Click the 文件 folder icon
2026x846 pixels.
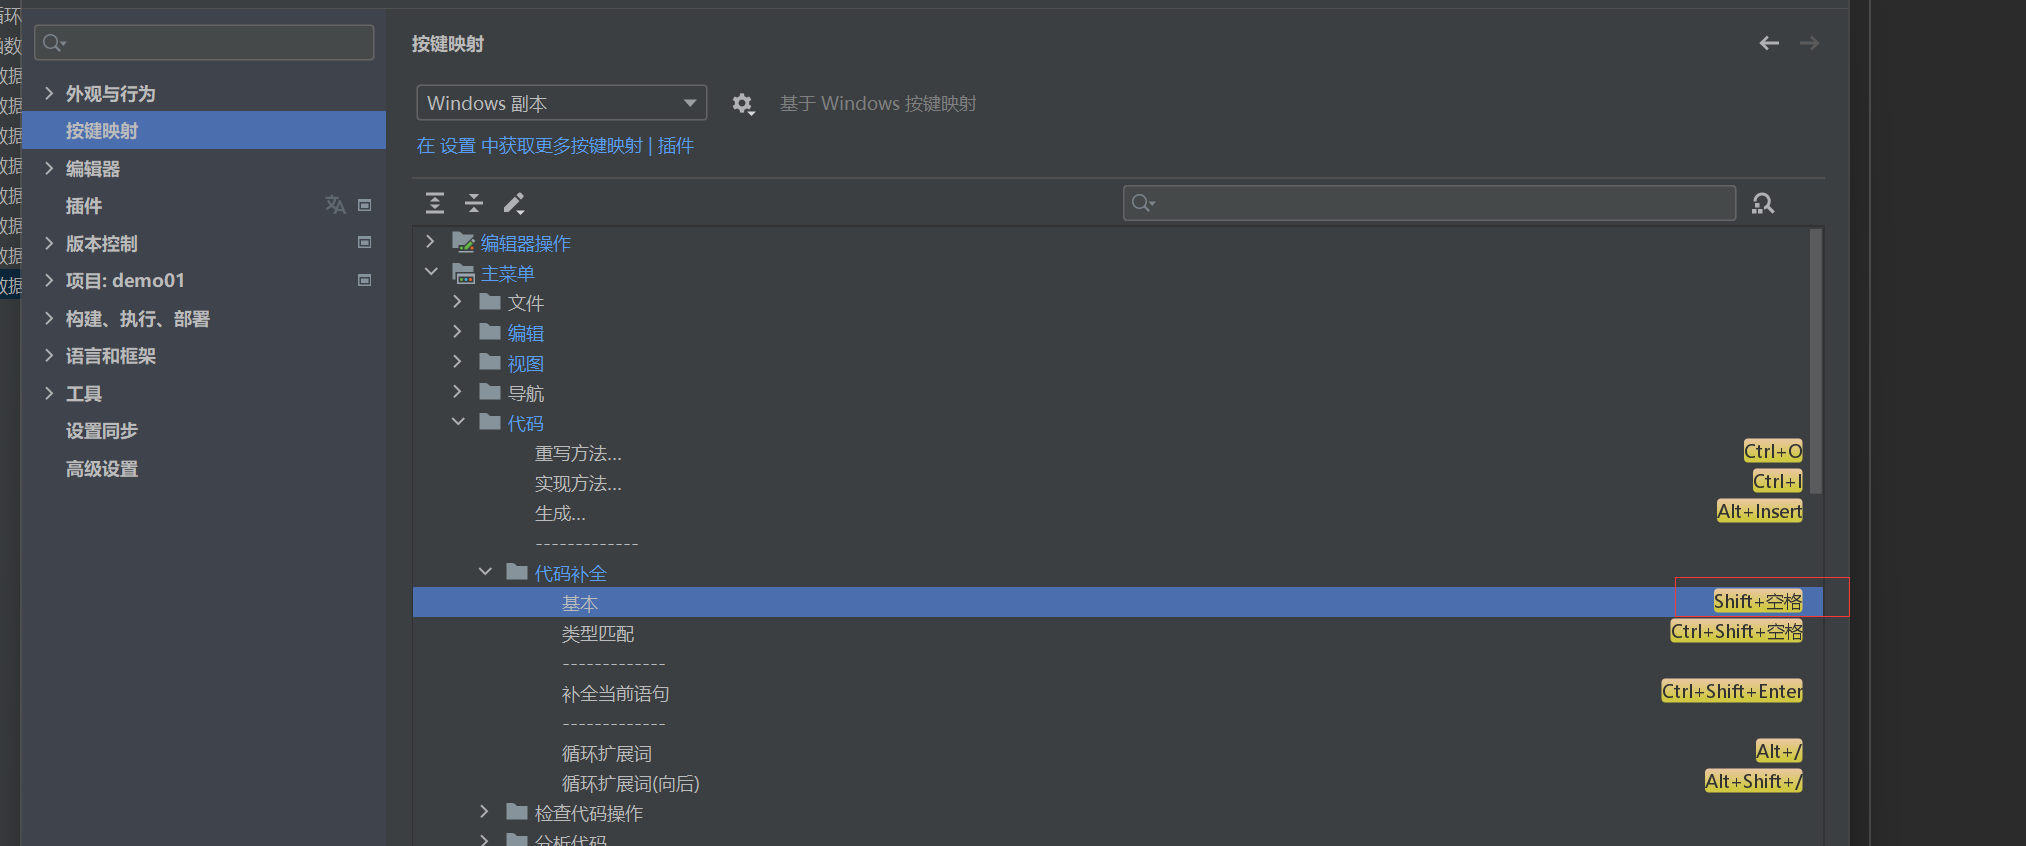click(490, 302)
